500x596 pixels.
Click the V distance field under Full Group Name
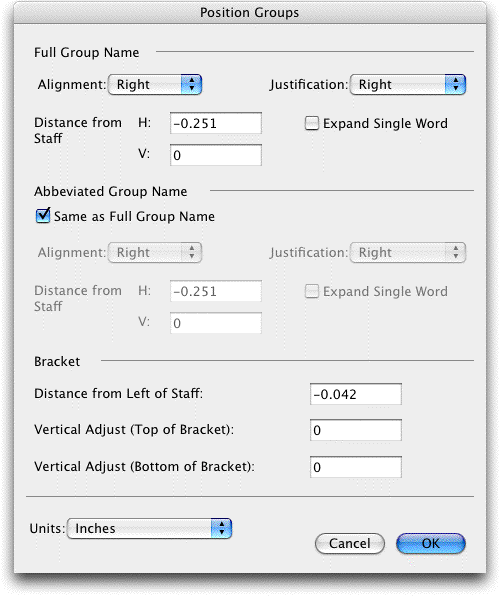(216, 155)
